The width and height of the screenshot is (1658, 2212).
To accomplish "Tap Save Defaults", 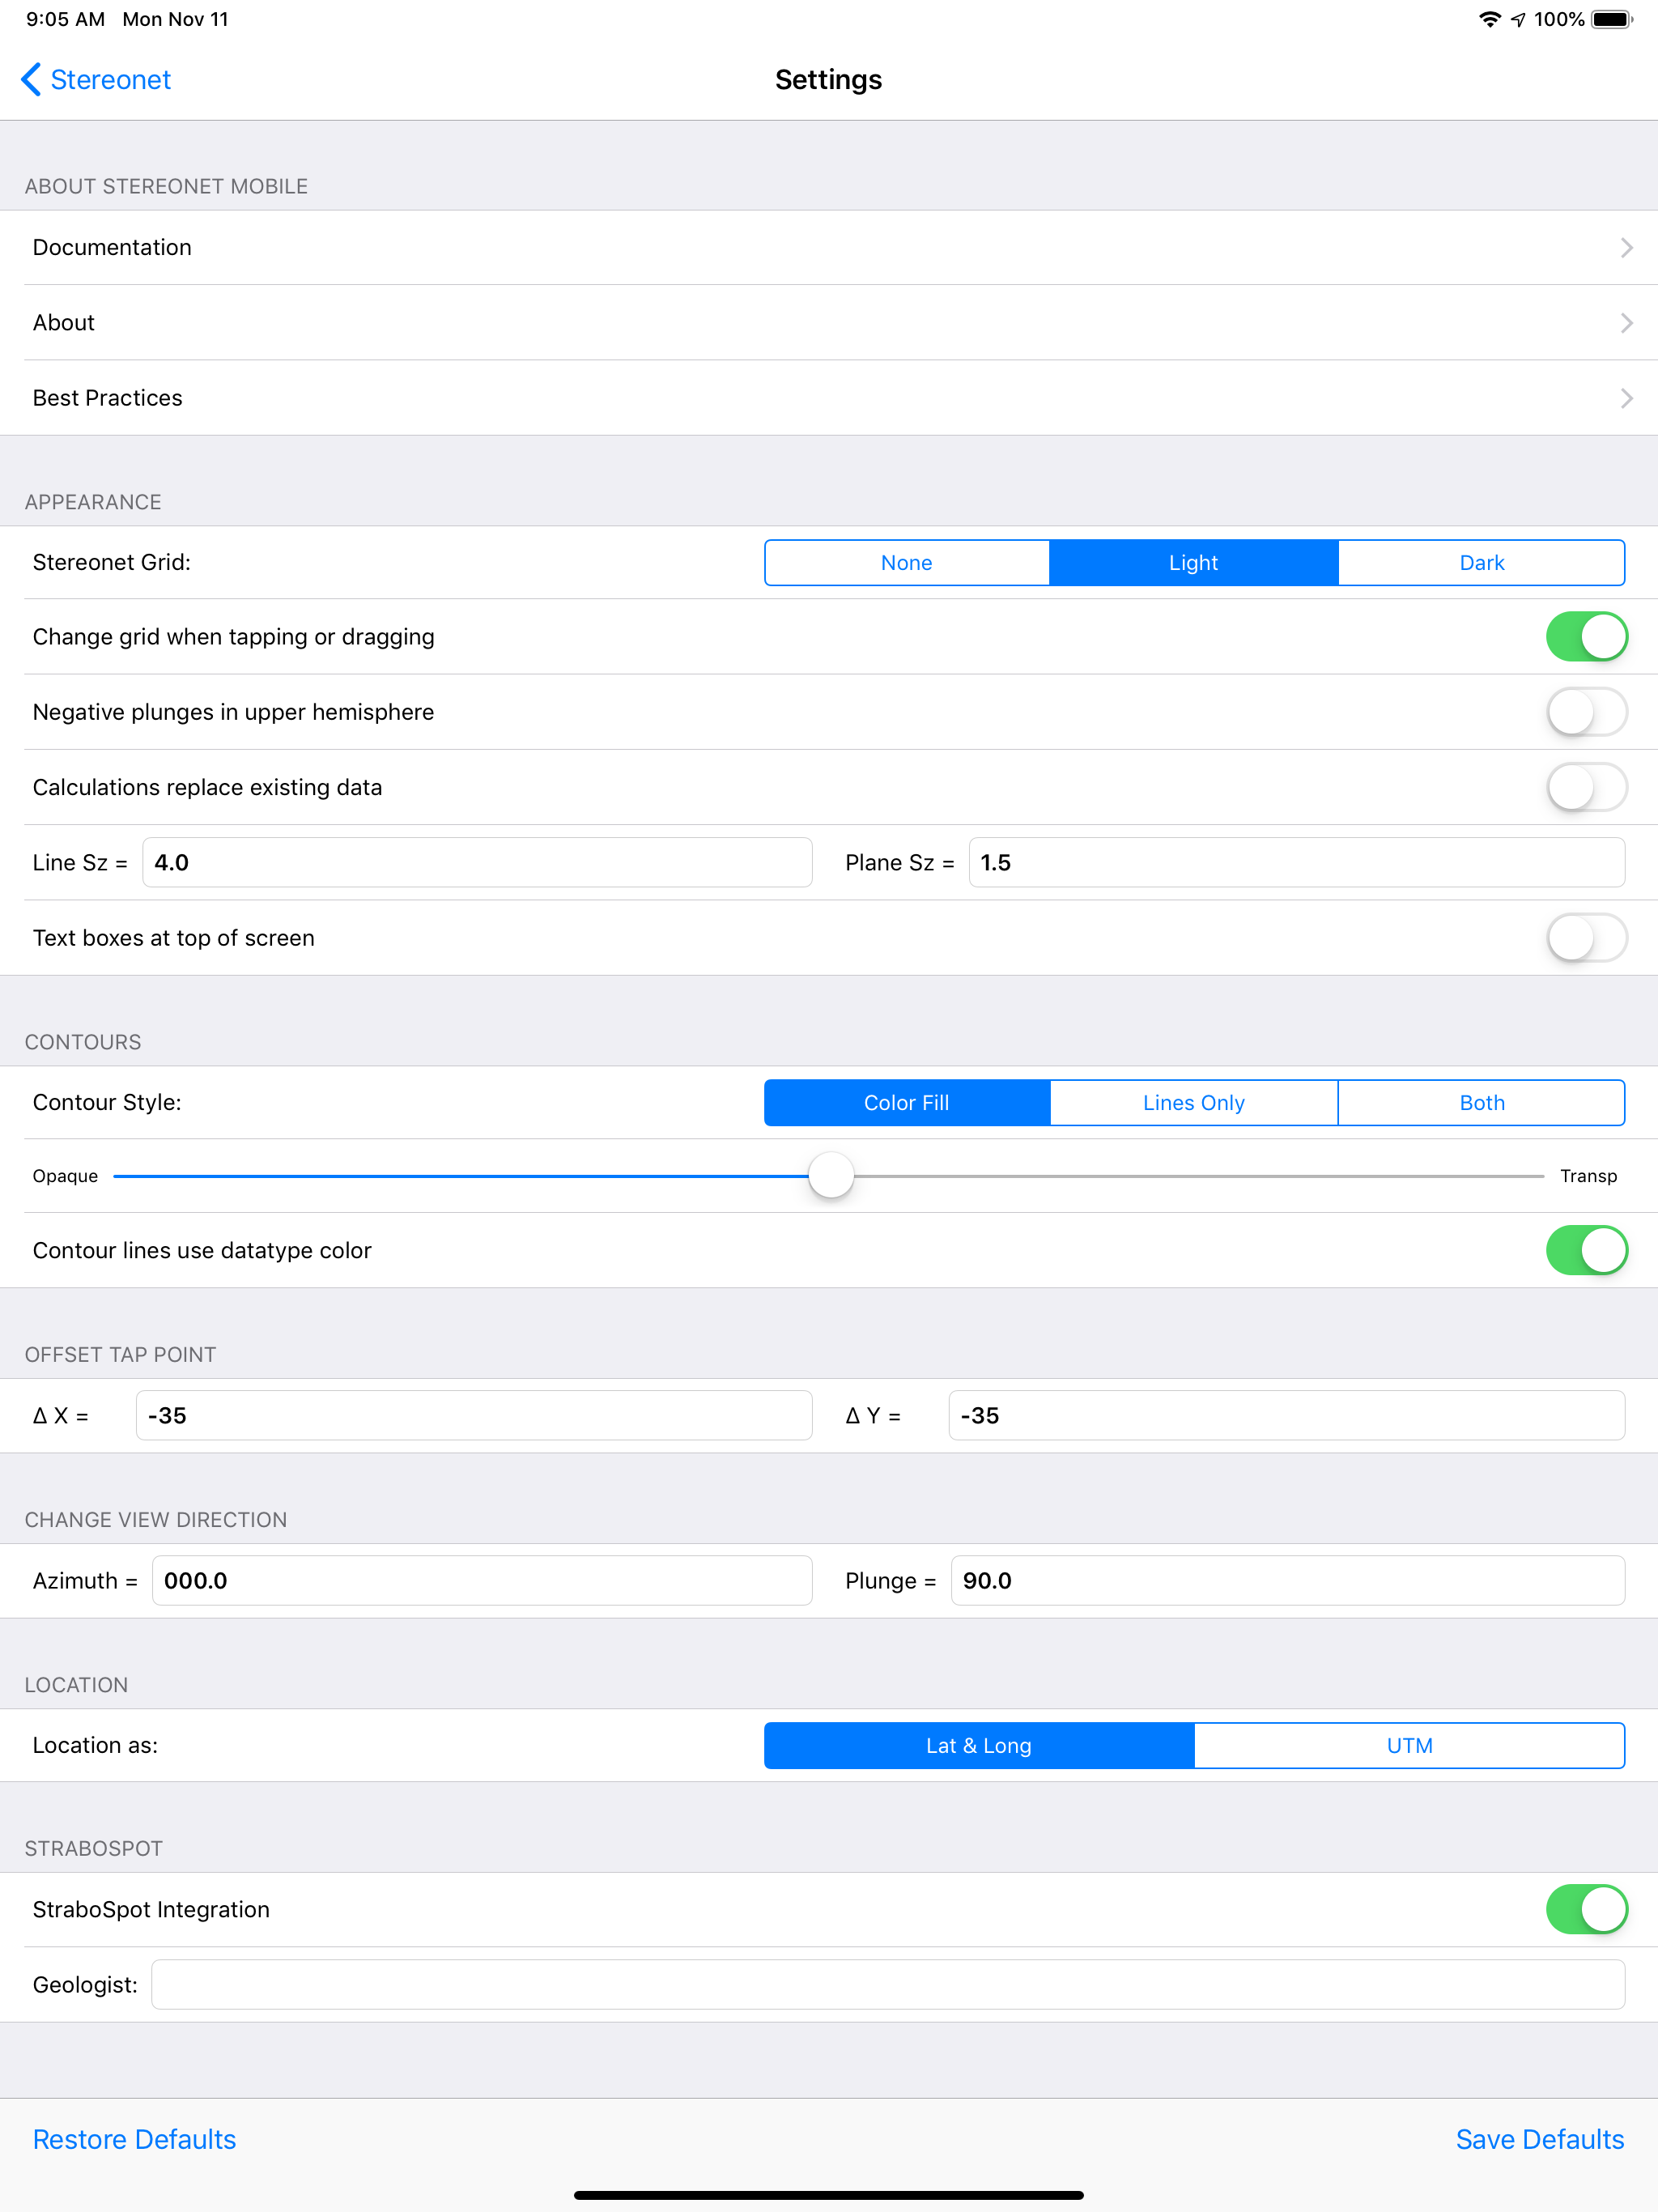I will [x=1540, y=2139].
